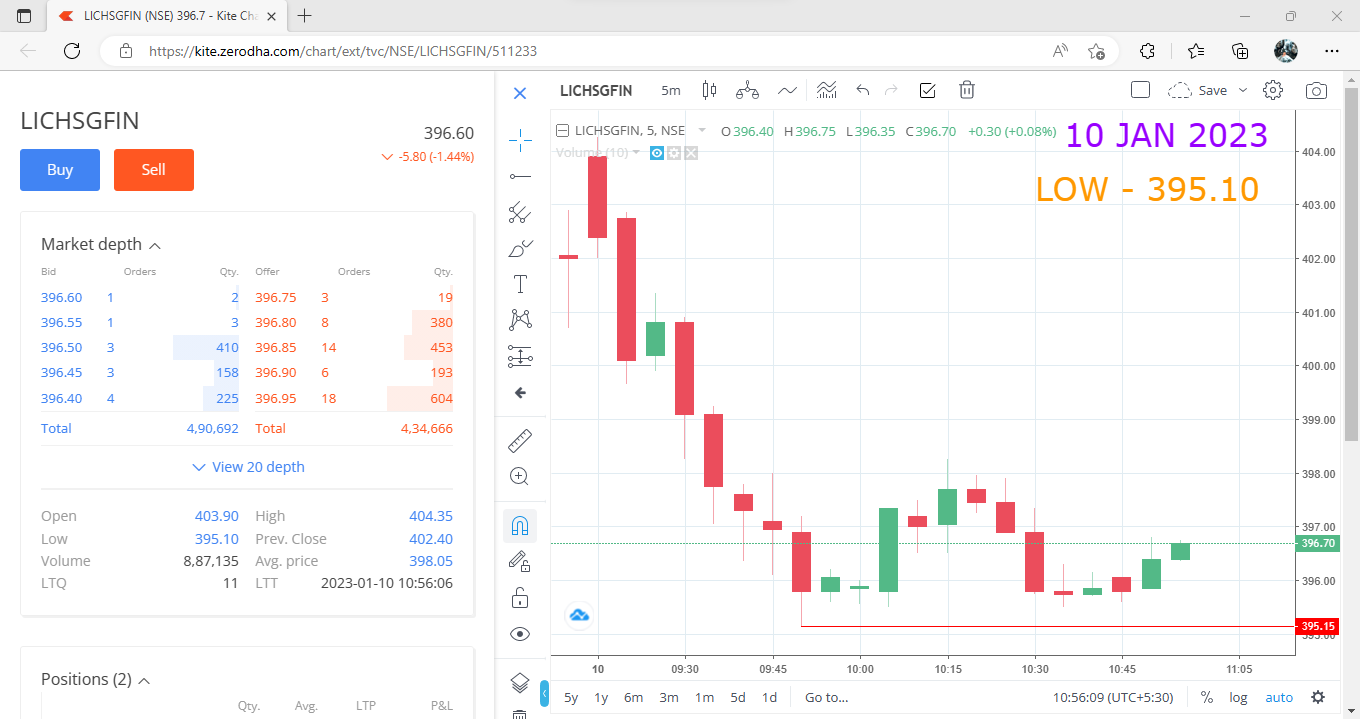
Task: Select the measure ruler tool
Action: (x=520, y=440)
